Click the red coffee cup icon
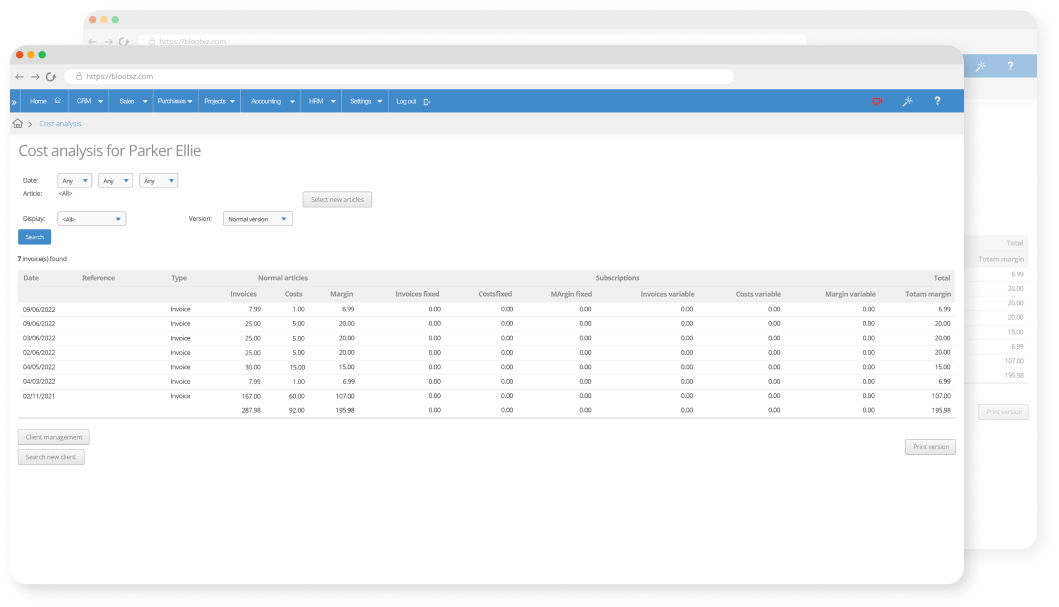 [x=877, y=101]
